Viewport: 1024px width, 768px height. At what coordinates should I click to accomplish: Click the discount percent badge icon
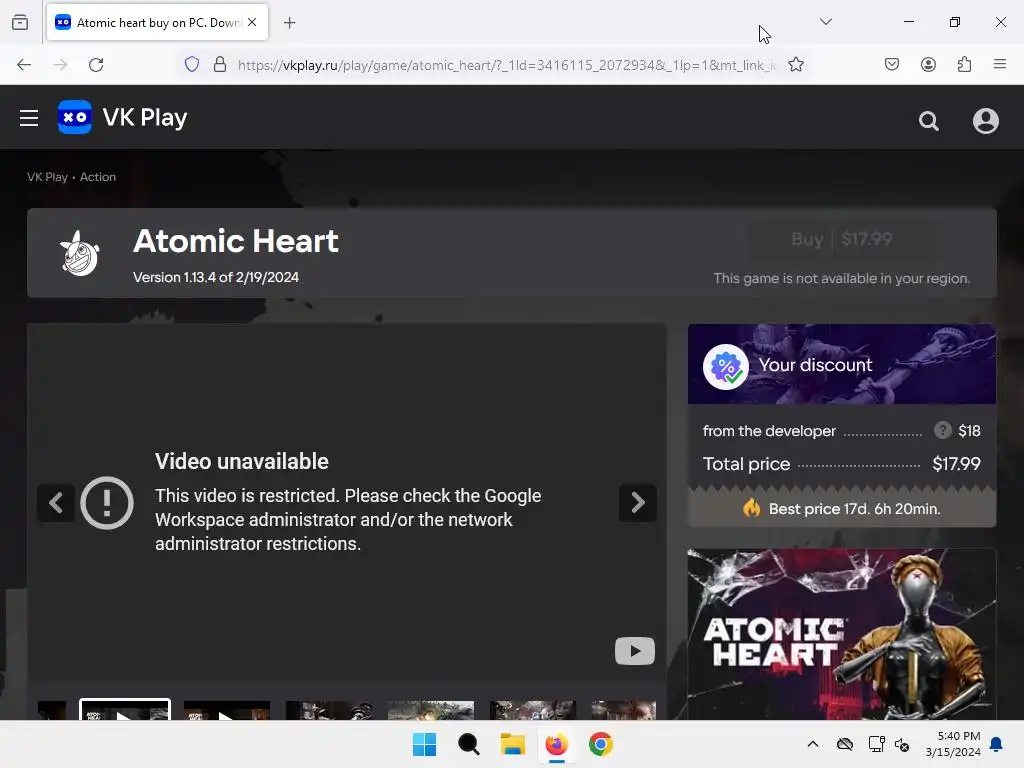[x=726, y=366]
